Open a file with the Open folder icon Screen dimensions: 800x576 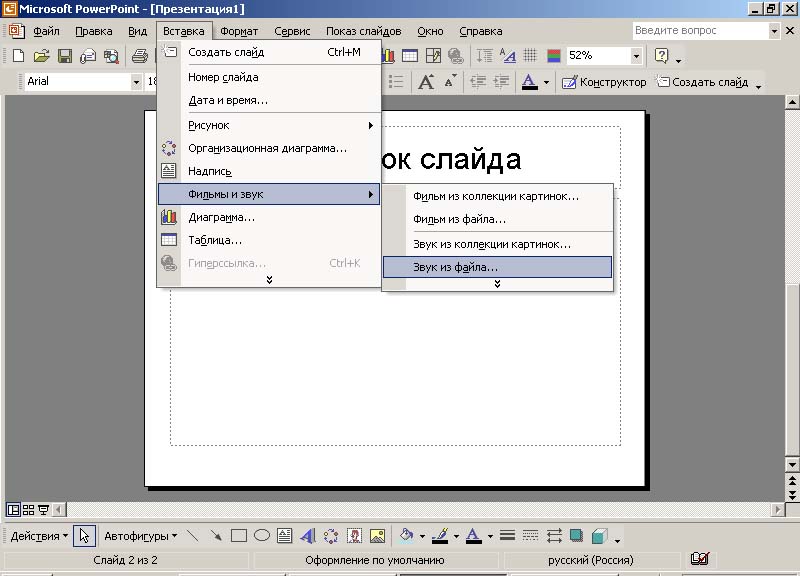pos(41,56)
